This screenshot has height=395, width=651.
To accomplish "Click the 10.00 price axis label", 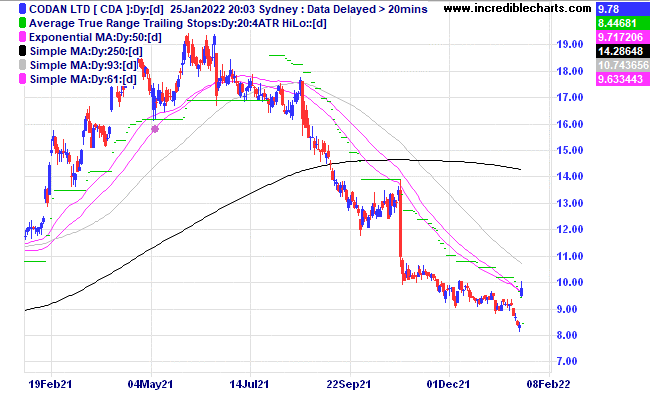I will click(x=570, y=282).
